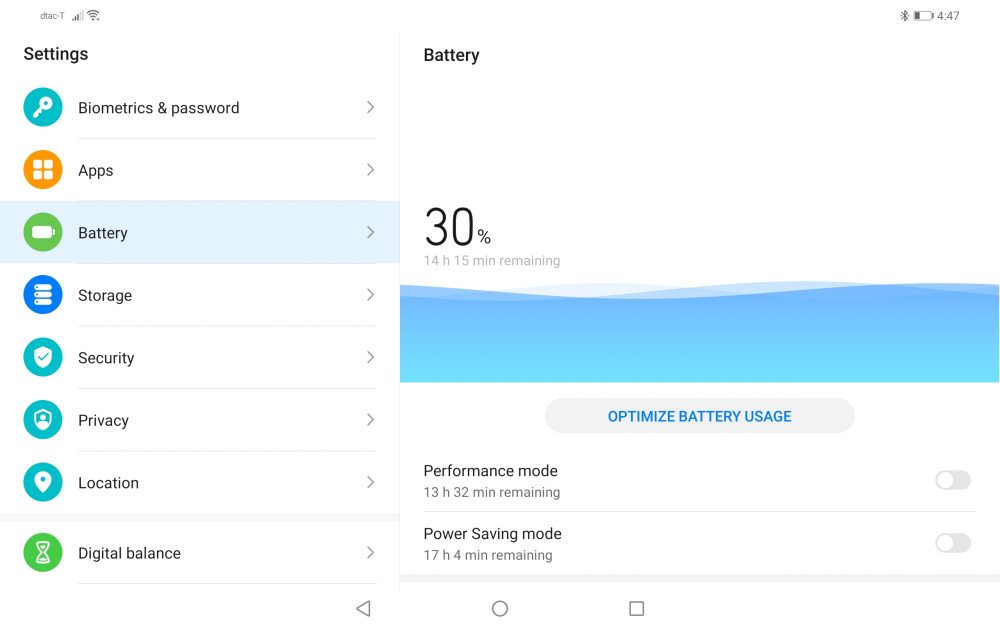The width and height of the screenshot is (1000, 625).
Task: Tap the Android back navigation button
Action: pos(364,608)
